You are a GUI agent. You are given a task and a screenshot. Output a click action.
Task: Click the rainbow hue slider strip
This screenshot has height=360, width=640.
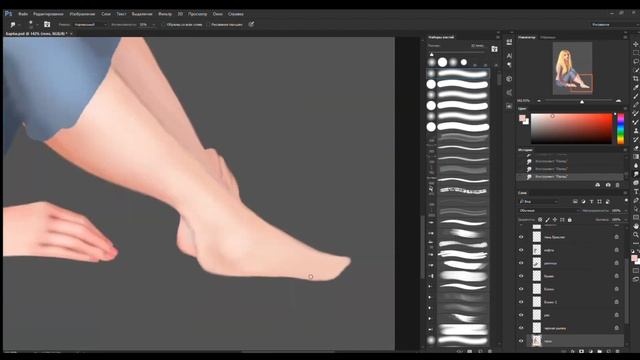tap(620, 129)
